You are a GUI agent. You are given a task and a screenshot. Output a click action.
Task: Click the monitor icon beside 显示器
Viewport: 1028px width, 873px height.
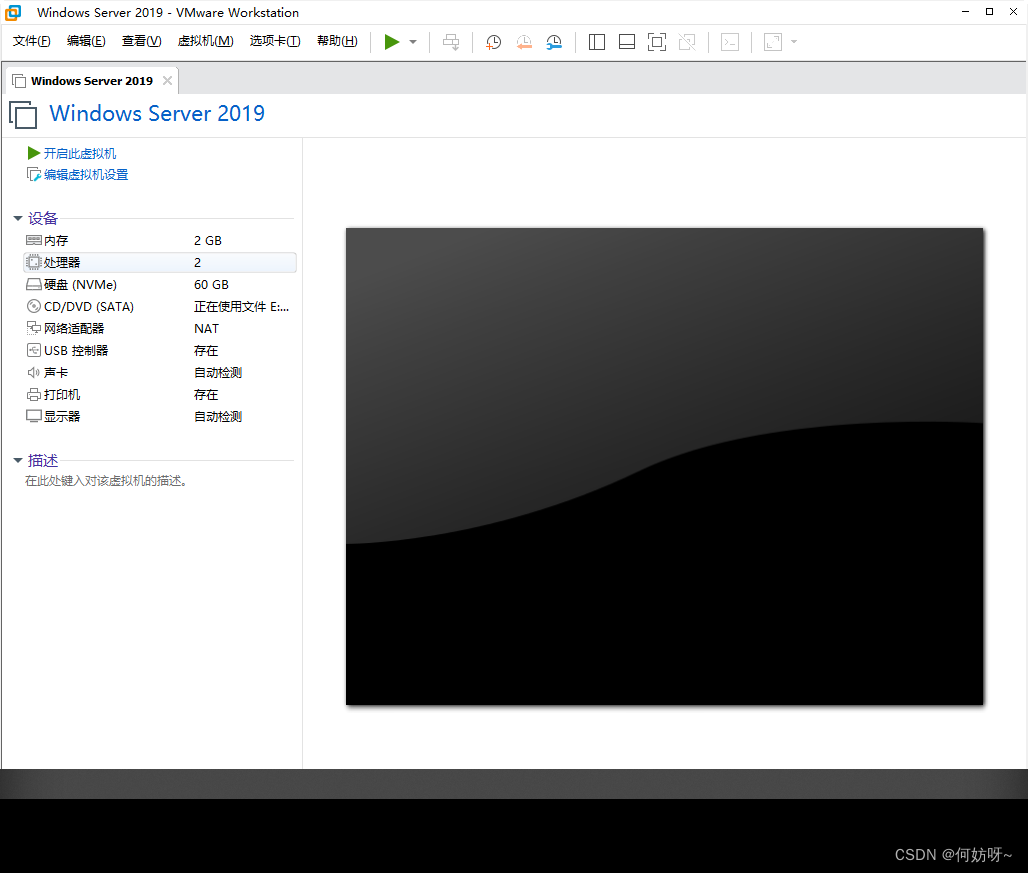coord(33,416)
